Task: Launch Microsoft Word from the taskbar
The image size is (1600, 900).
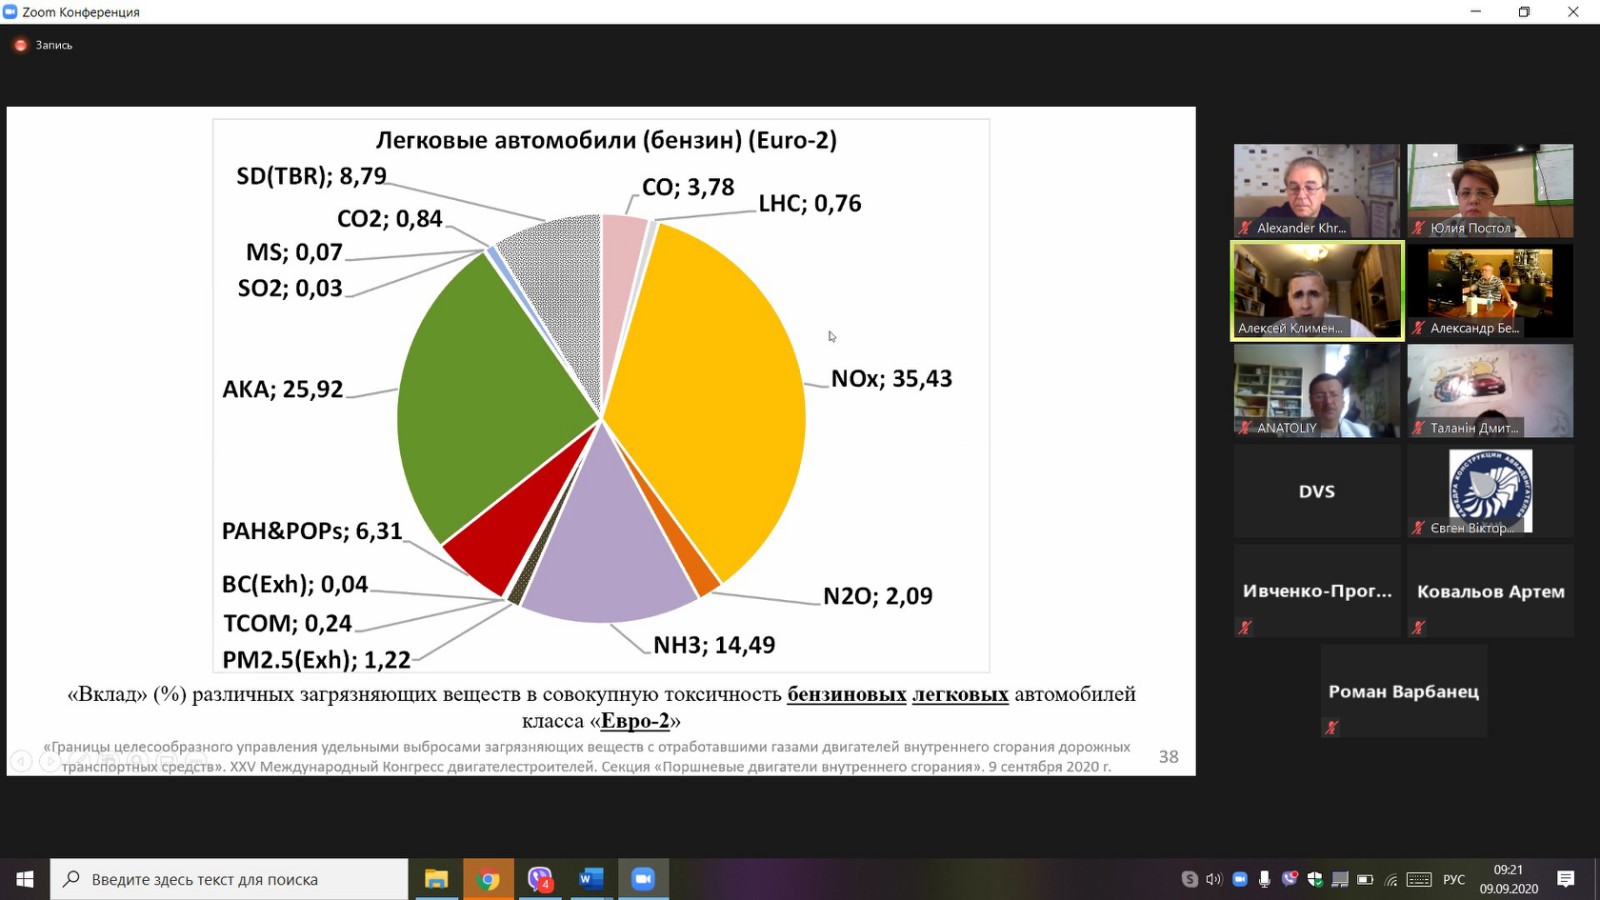Action: pyautogui.click(x=590, y=879)
